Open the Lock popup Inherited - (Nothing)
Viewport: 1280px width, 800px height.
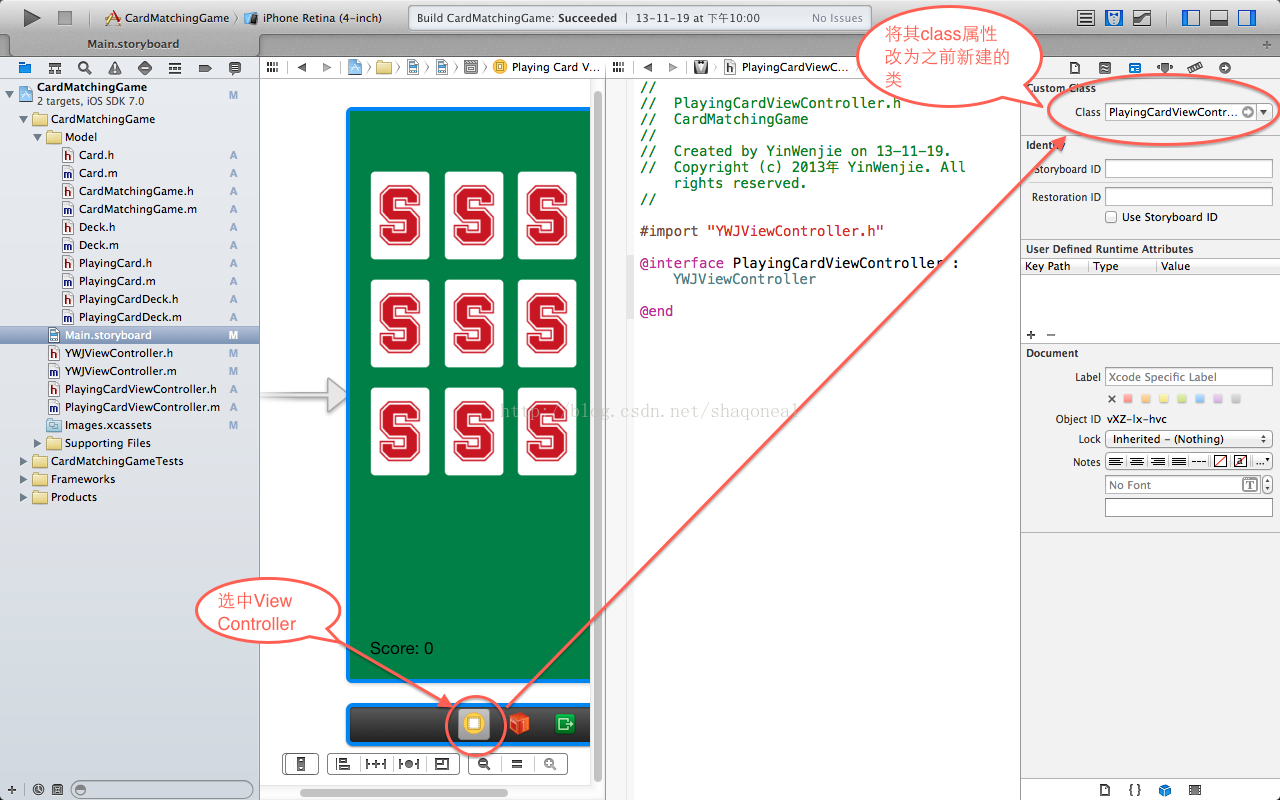pyautogui.click(x=1189, y=439)
